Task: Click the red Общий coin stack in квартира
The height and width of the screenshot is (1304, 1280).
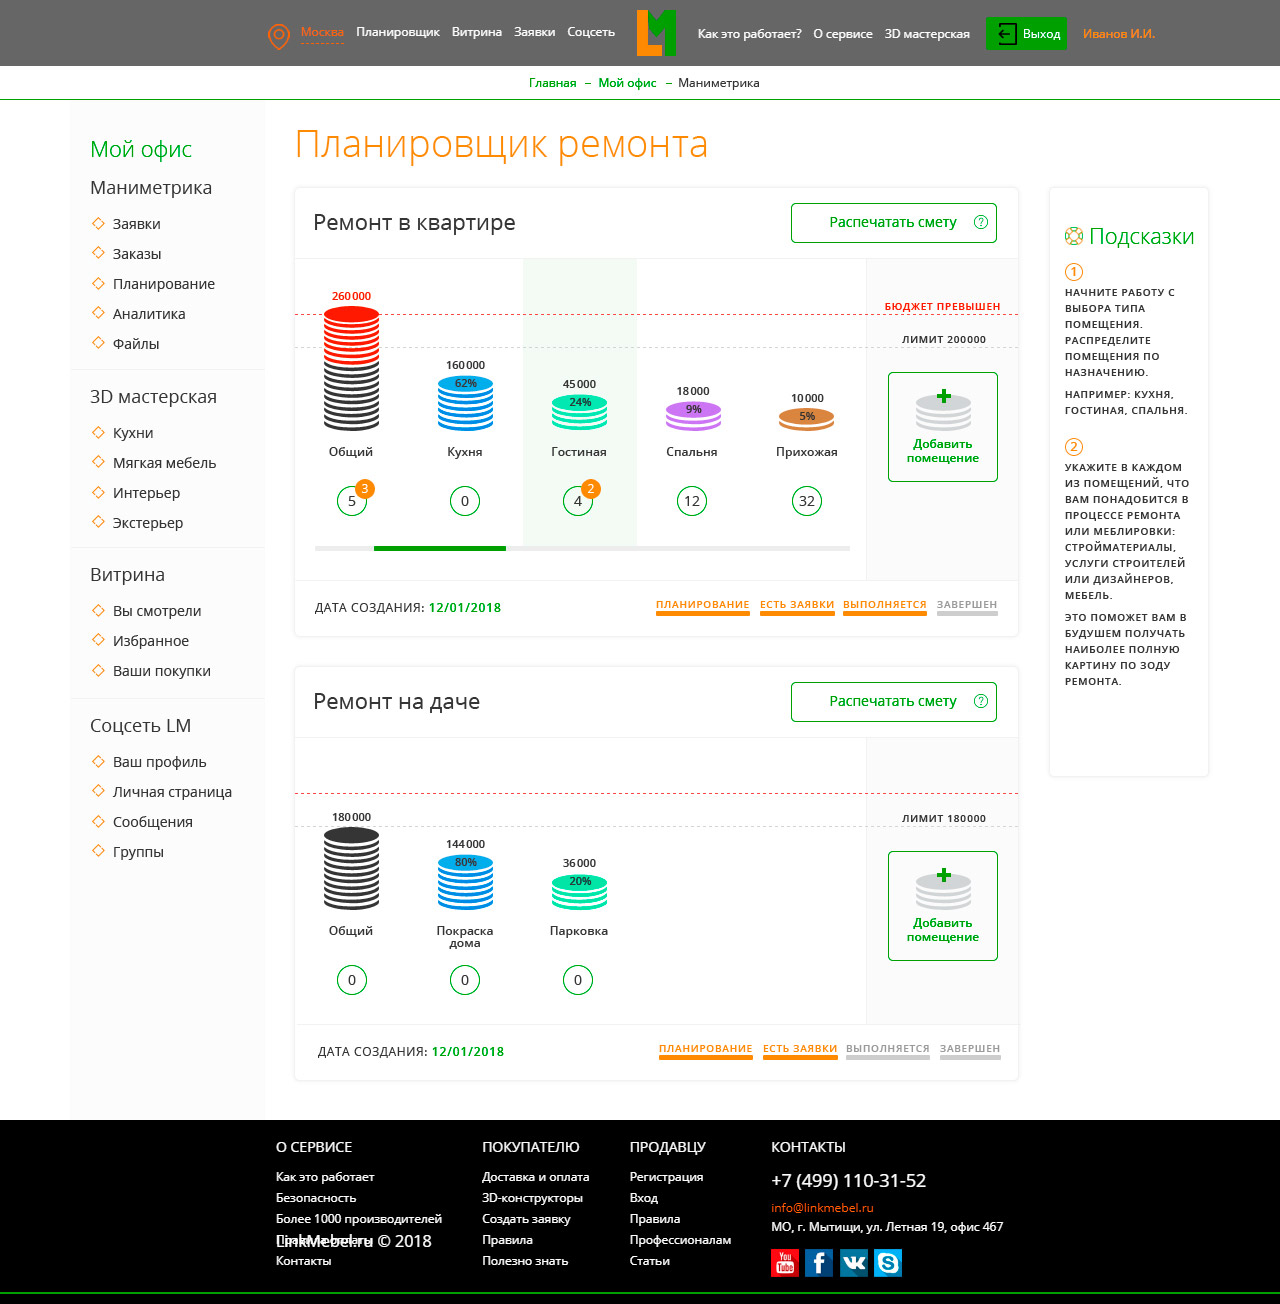Action: point(351,369)
